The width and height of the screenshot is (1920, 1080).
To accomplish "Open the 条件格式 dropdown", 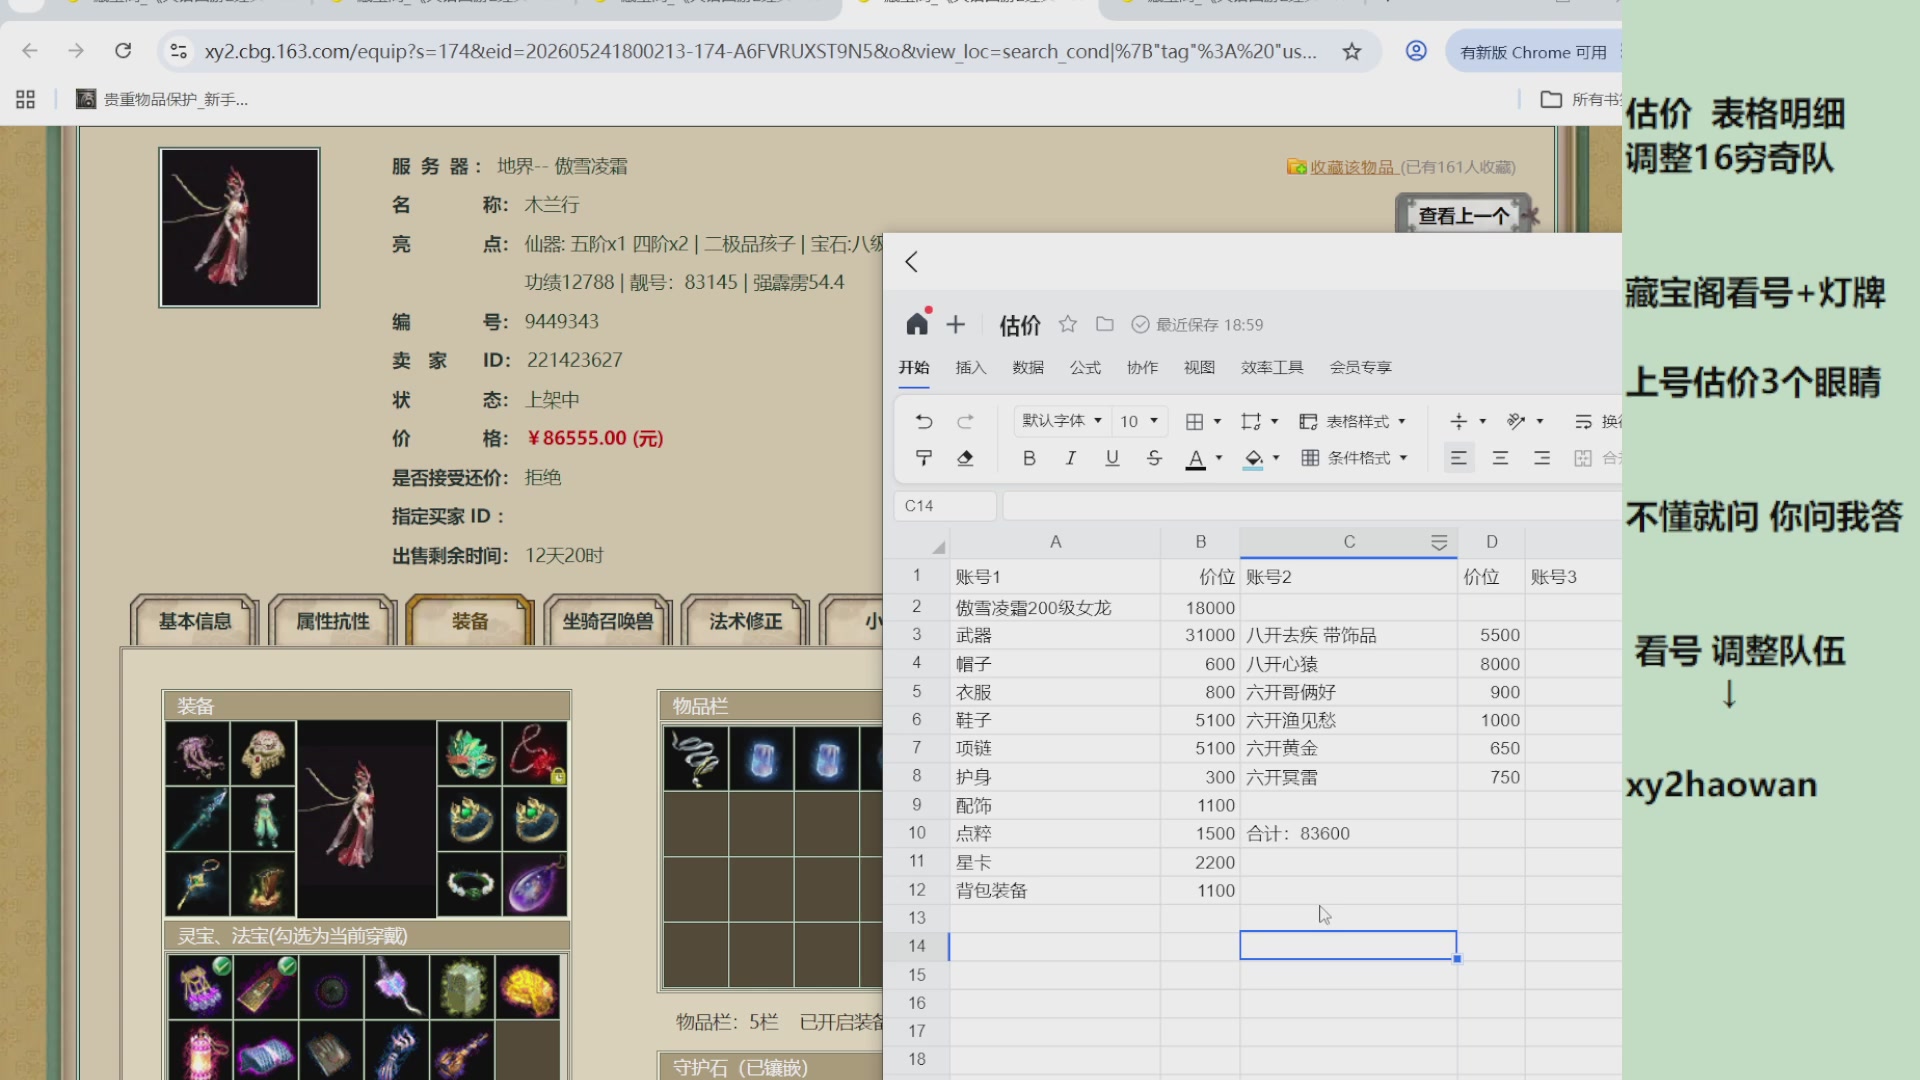I will click(1355, 458).
